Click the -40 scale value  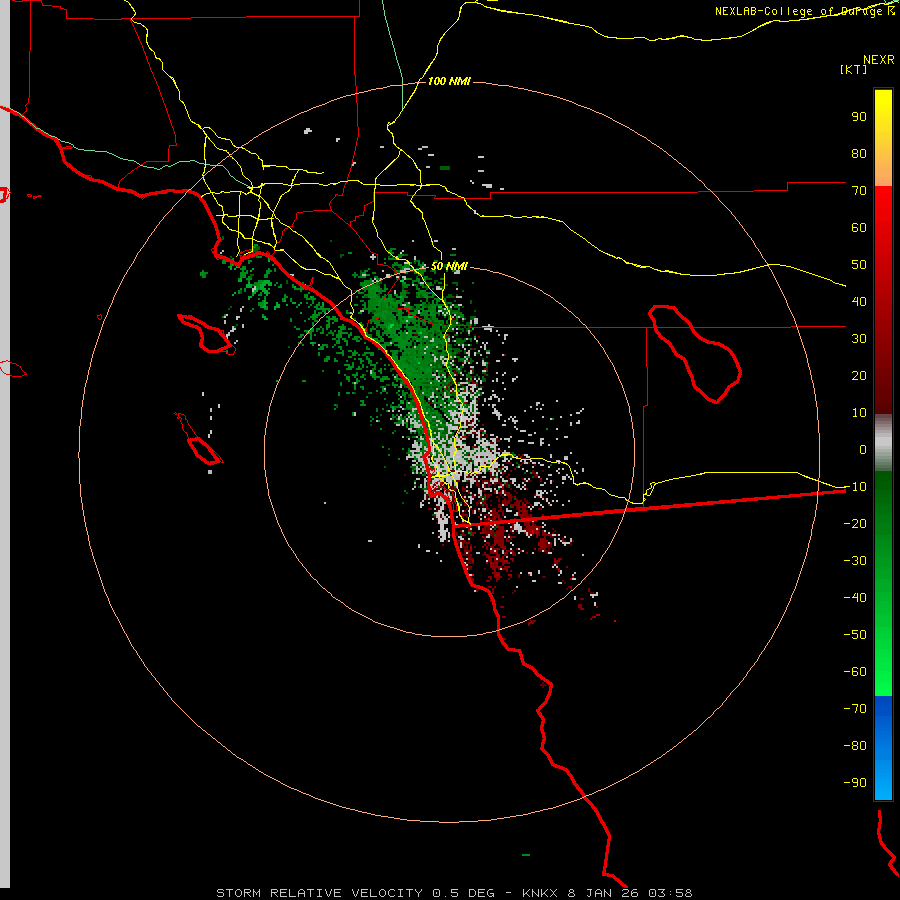pyautogui.click(x=855, y=598)
